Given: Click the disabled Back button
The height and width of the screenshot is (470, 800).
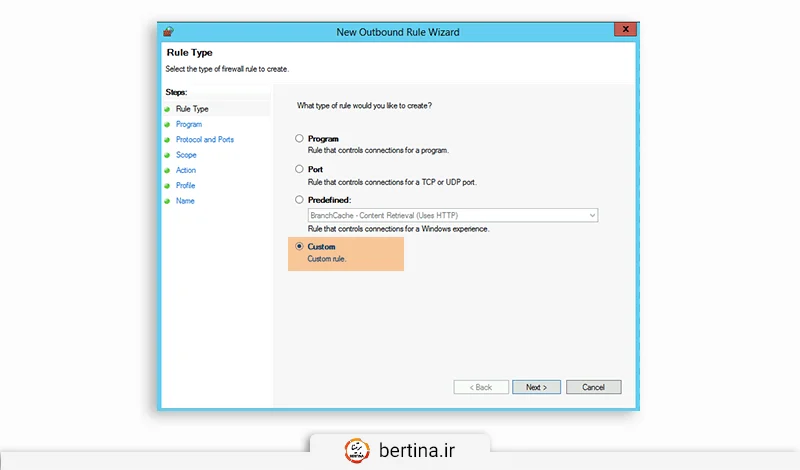Looking at the screenshot, I should coord(481,387).
